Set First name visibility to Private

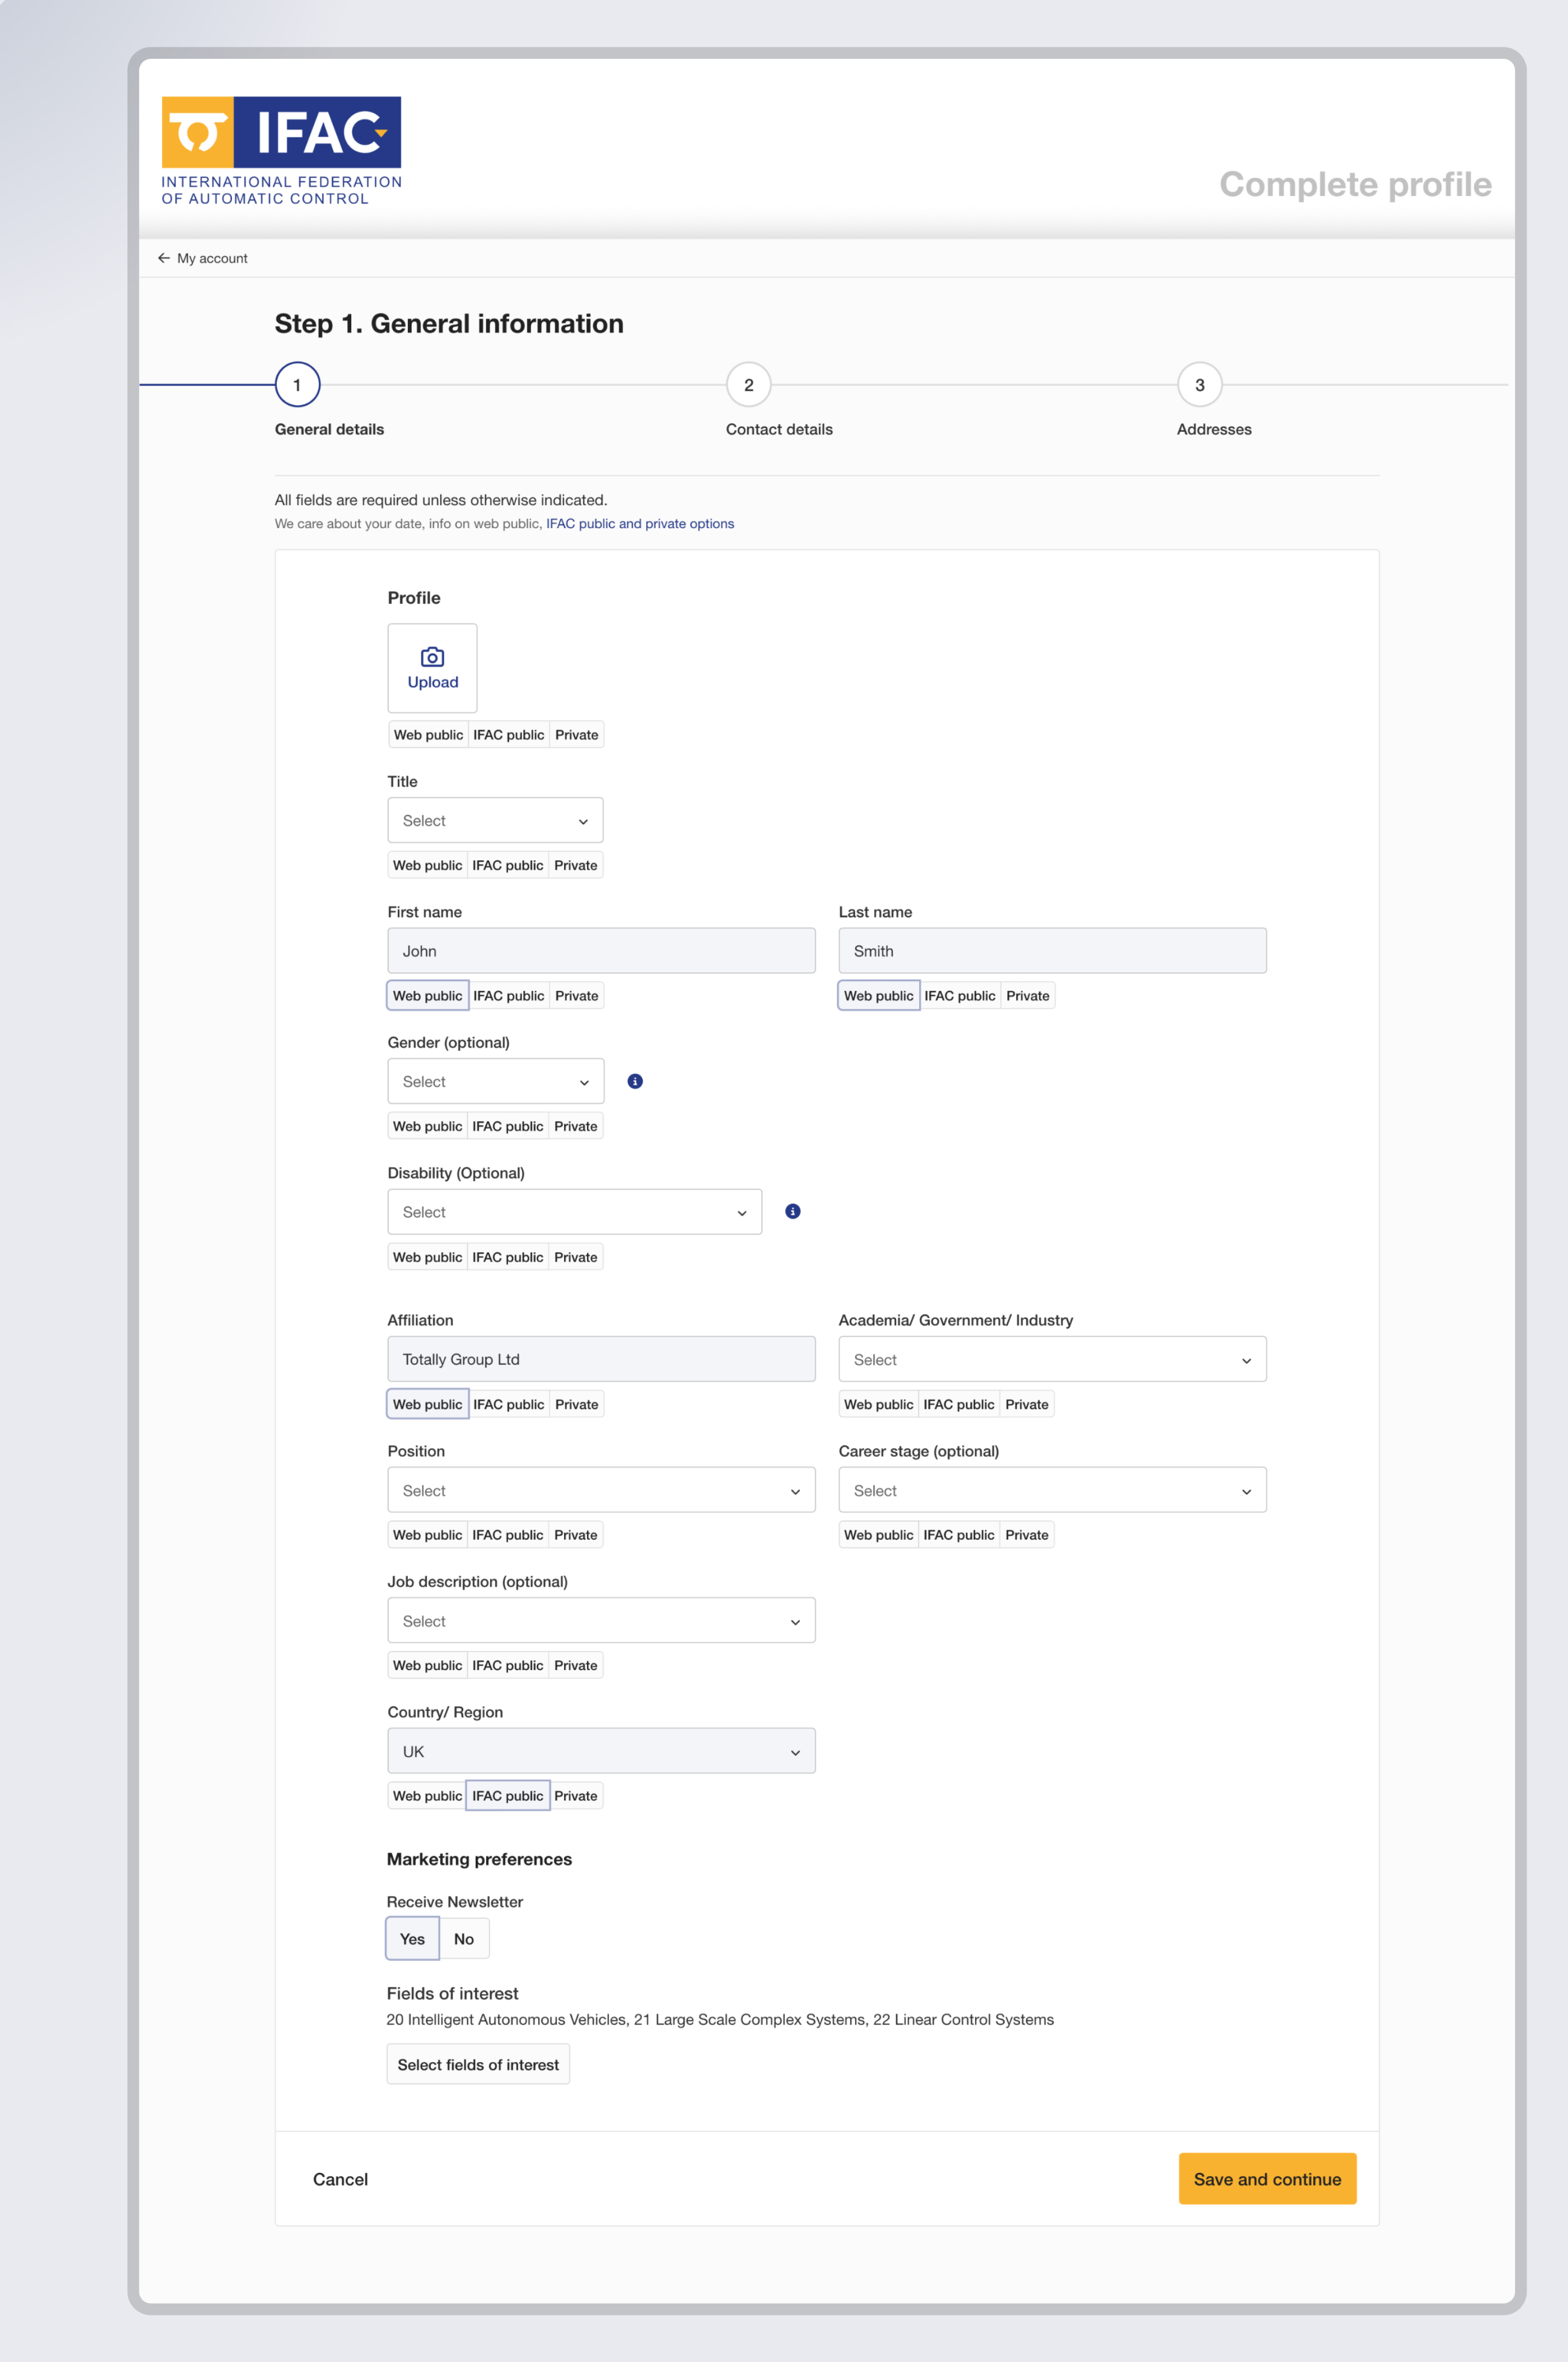[576, 996]
